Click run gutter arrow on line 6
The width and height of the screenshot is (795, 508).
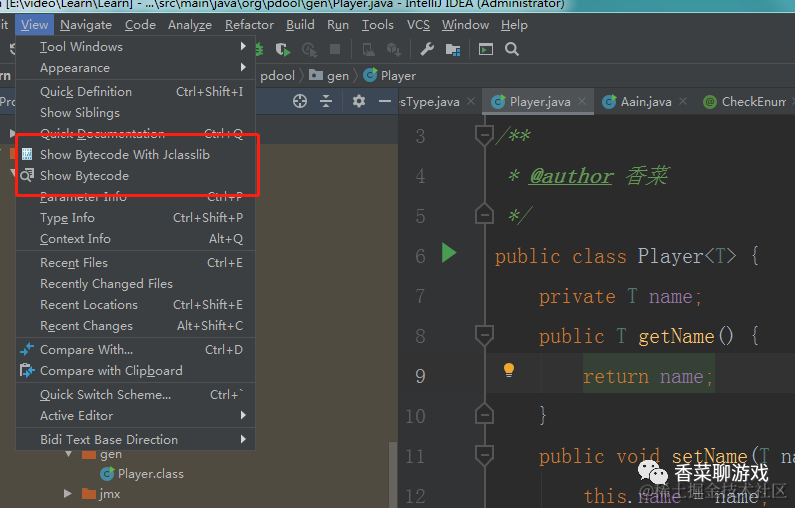(449, 252)
